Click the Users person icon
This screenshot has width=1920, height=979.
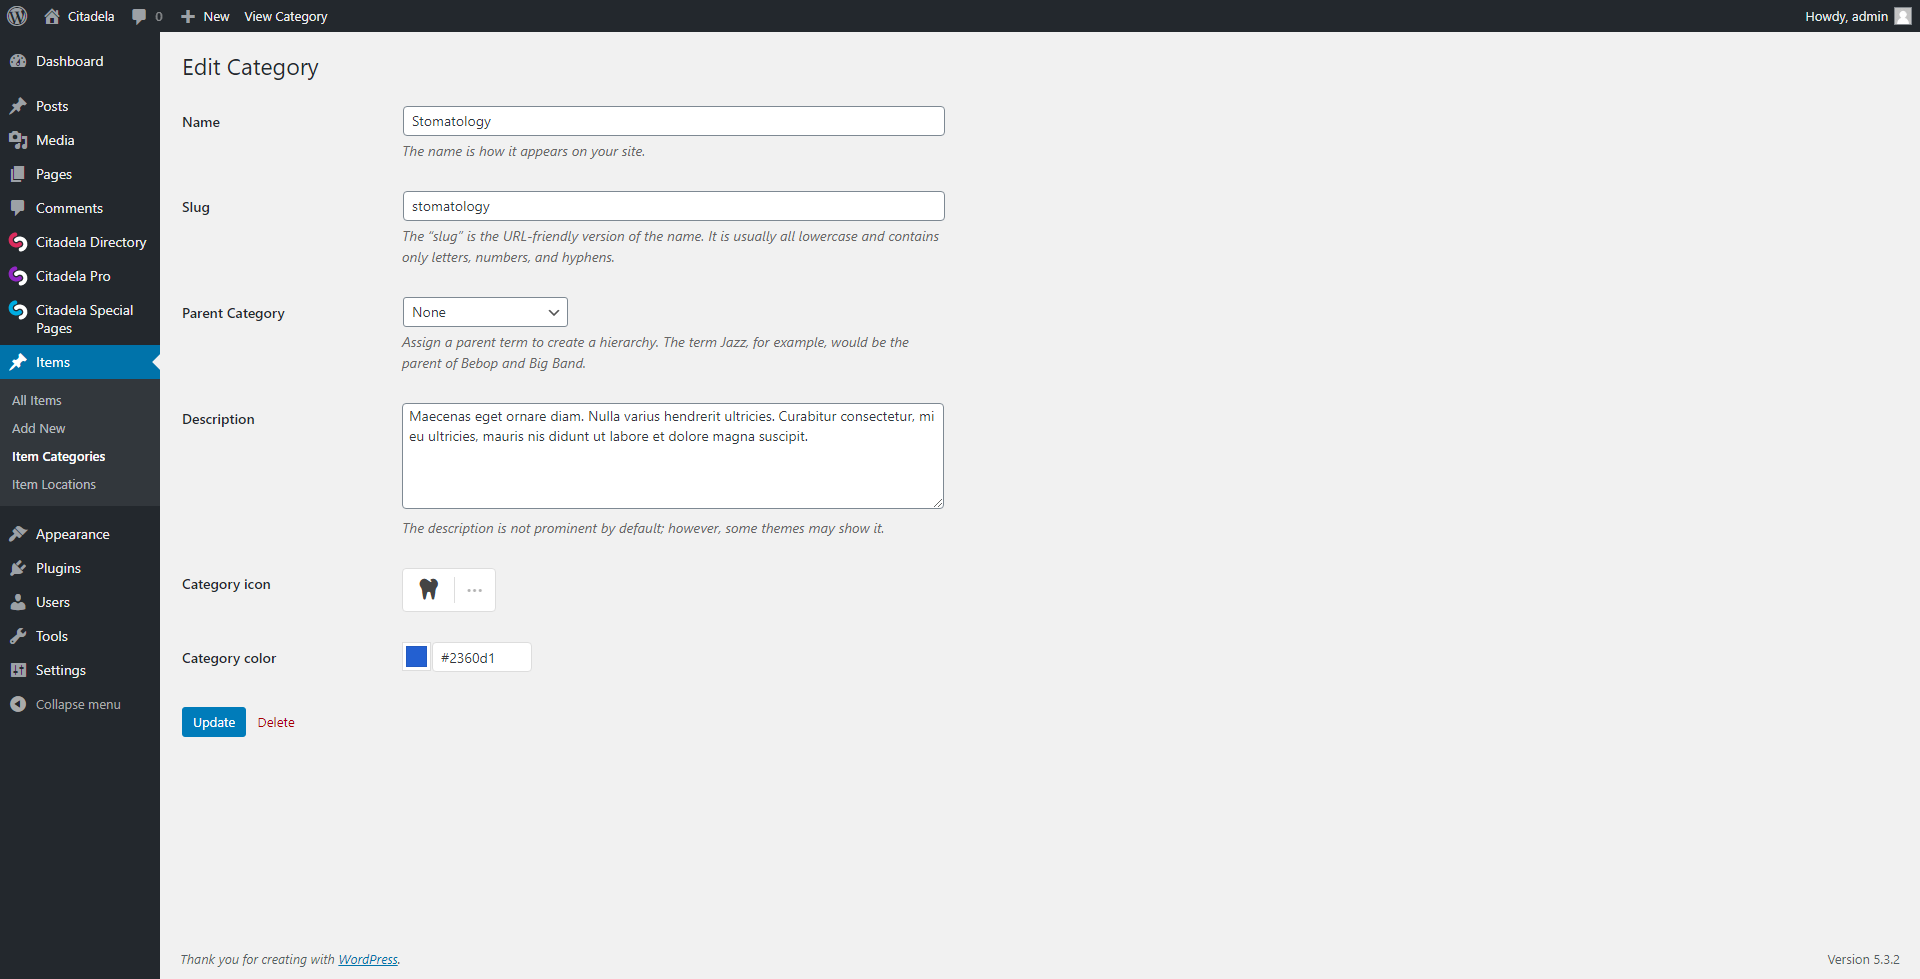tap(18, 602)
